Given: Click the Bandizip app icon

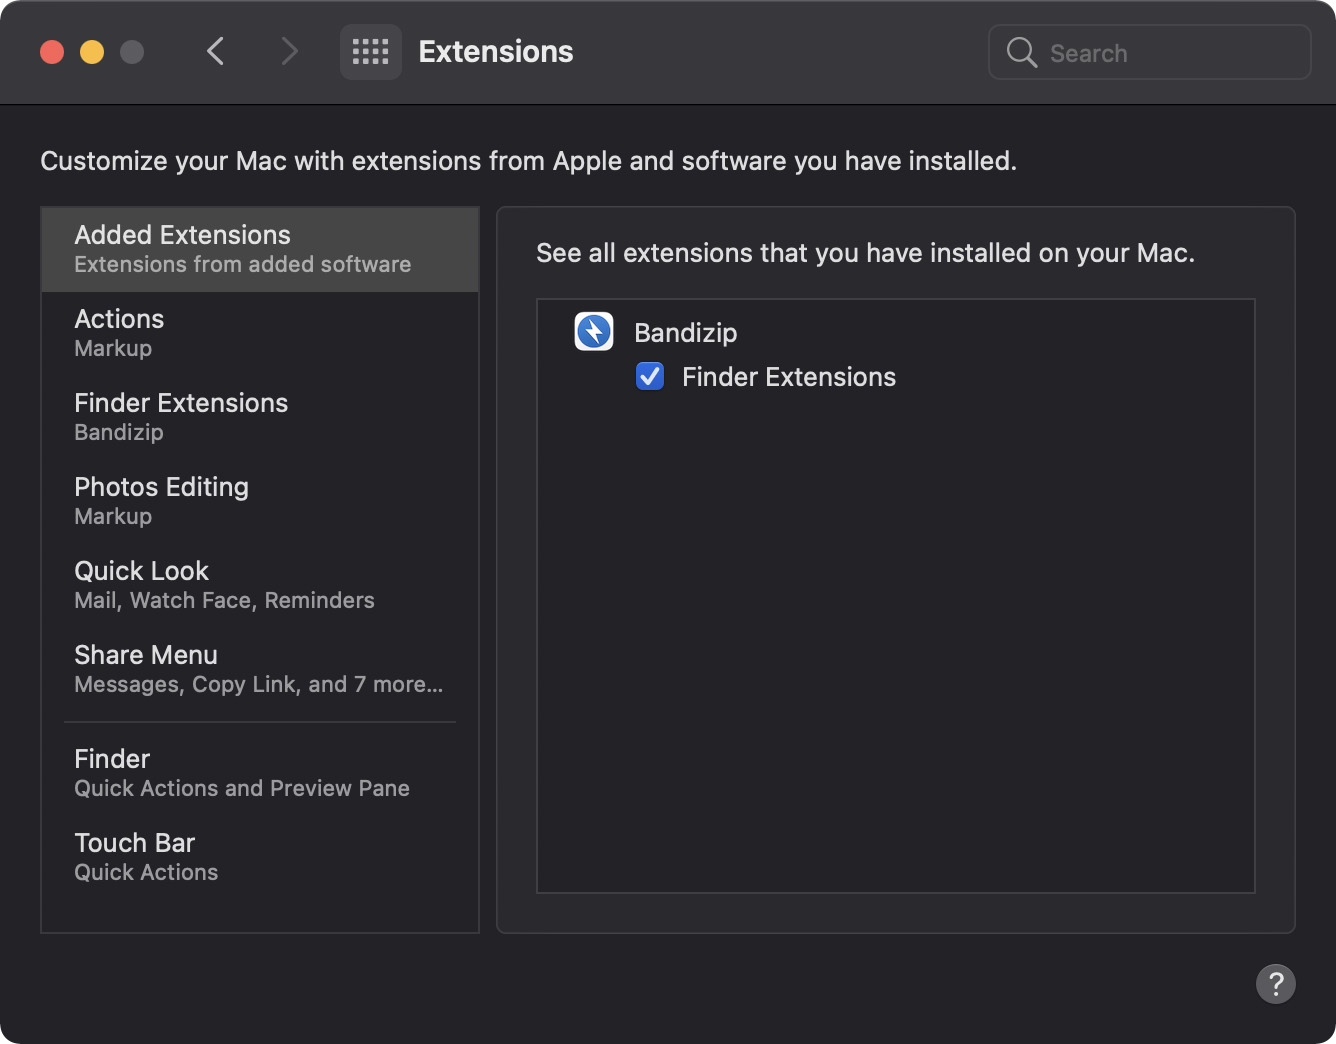Looking at the screenshot, I should [594, 332].
